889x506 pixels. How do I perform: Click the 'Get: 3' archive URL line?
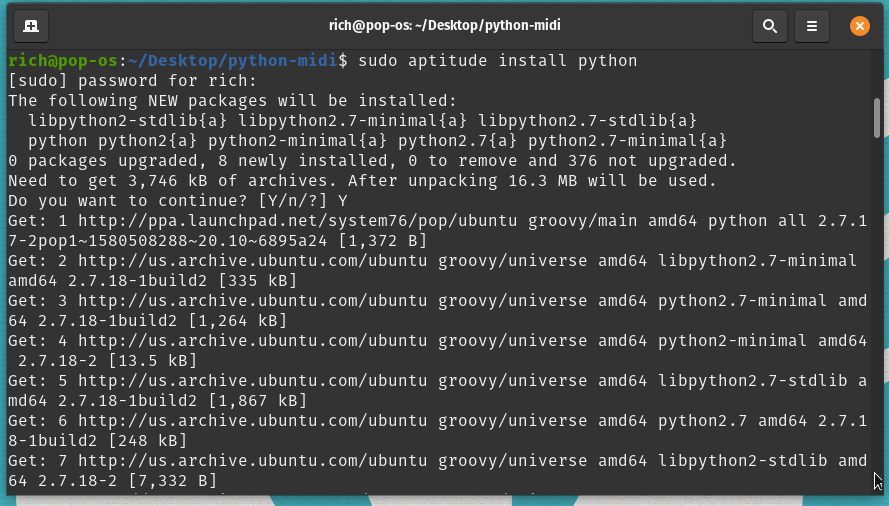[438, 301]
